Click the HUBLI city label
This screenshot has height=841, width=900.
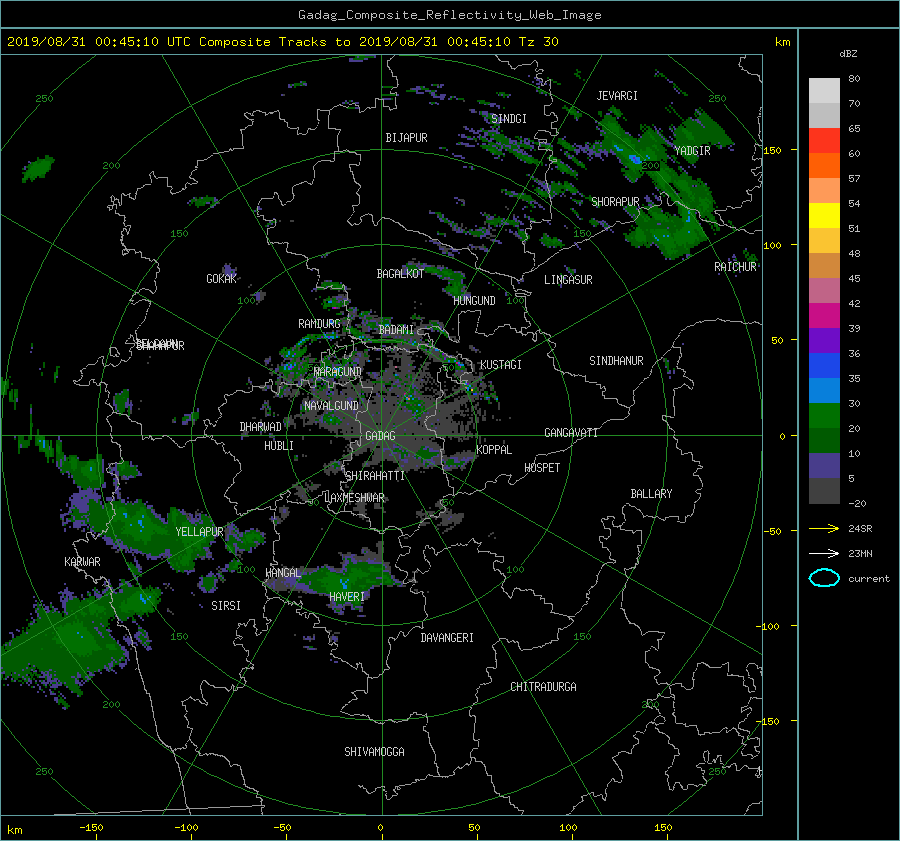click(279, 445)
